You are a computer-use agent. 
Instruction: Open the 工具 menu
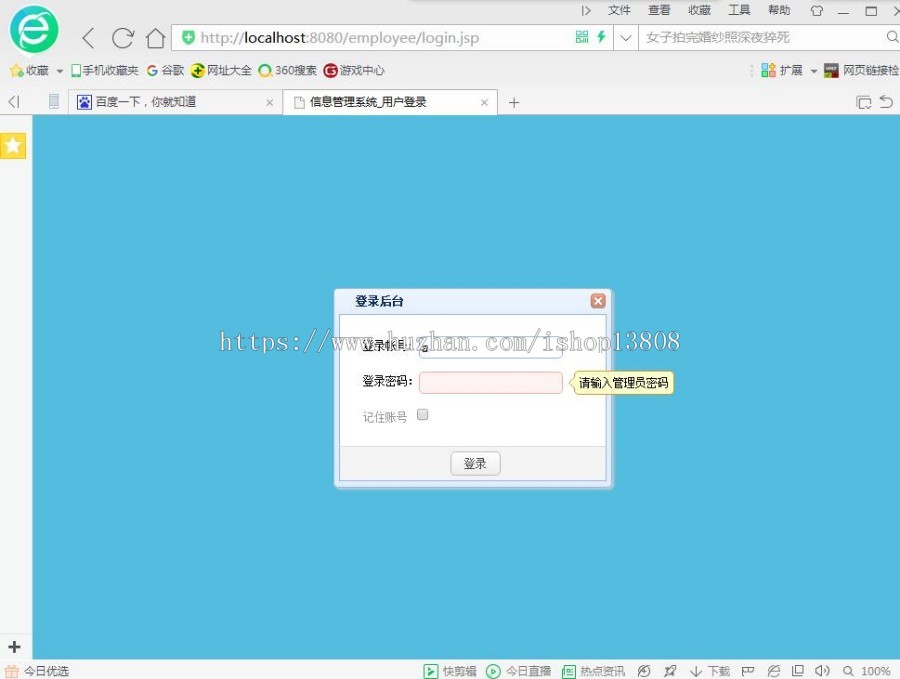[x=739, y=10]
